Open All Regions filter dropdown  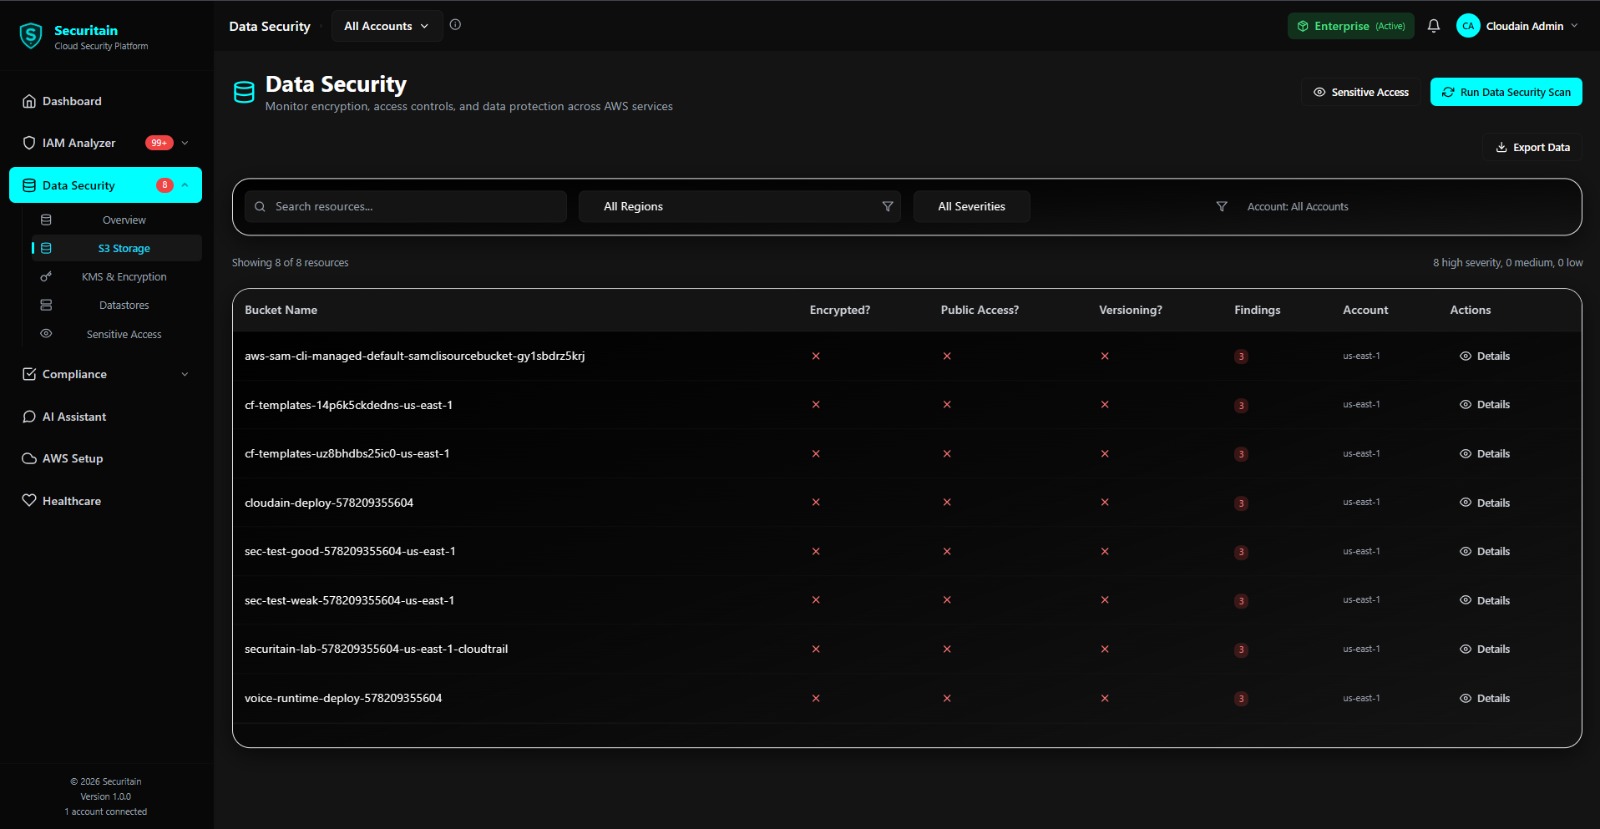pos(739,207)
